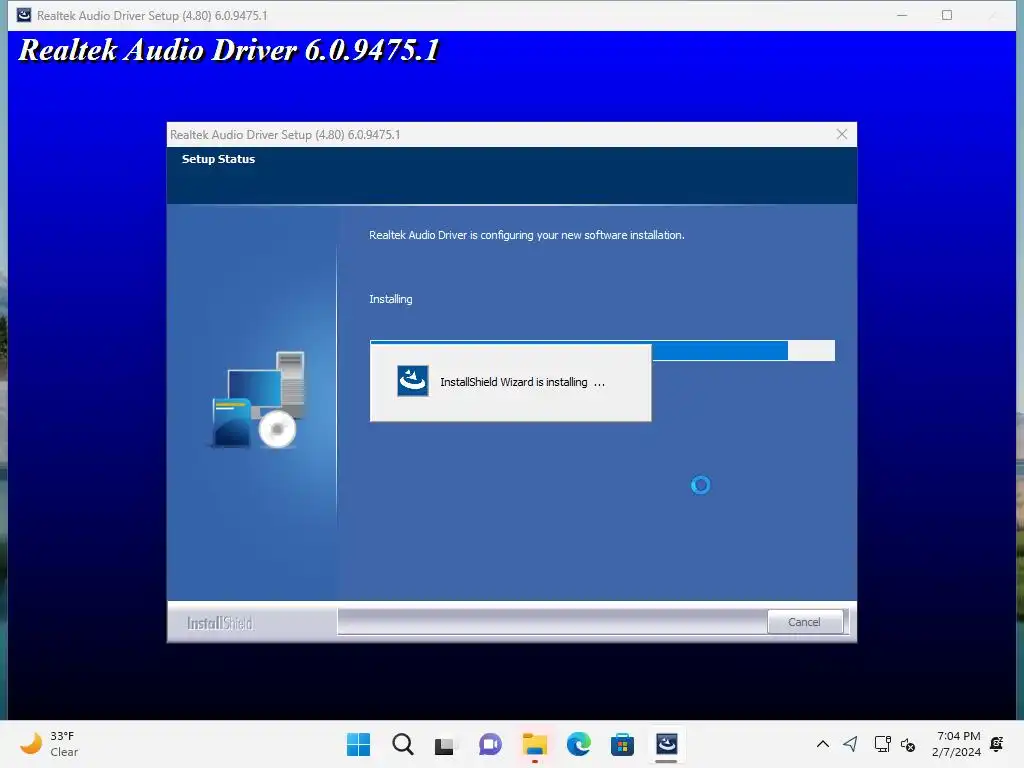1024x768 pixels.
Task: Open the clock showing 7:04 PM
Action: [957, 744]
